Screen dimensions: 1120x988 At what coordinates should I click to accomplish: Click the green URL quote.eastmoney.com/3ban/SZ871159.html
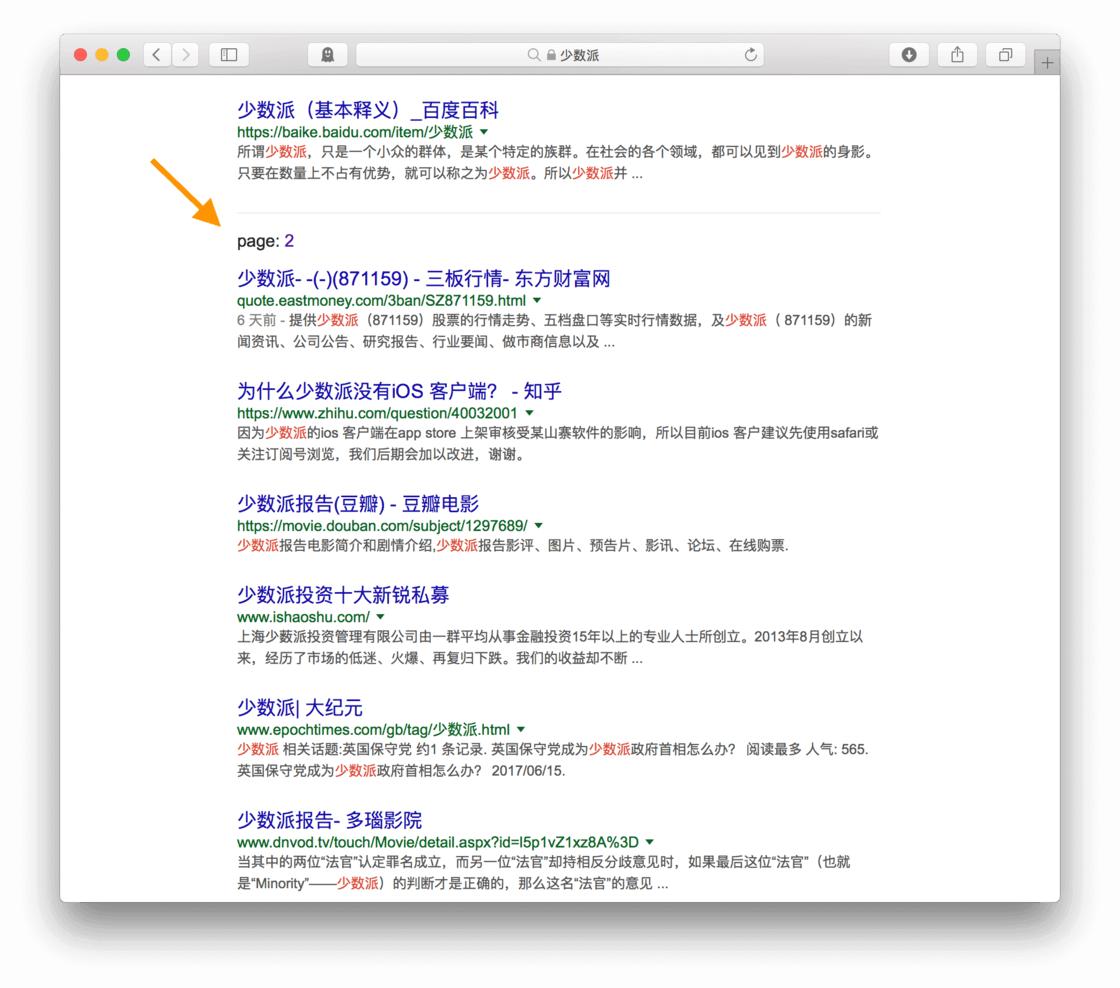pos(381,301)
